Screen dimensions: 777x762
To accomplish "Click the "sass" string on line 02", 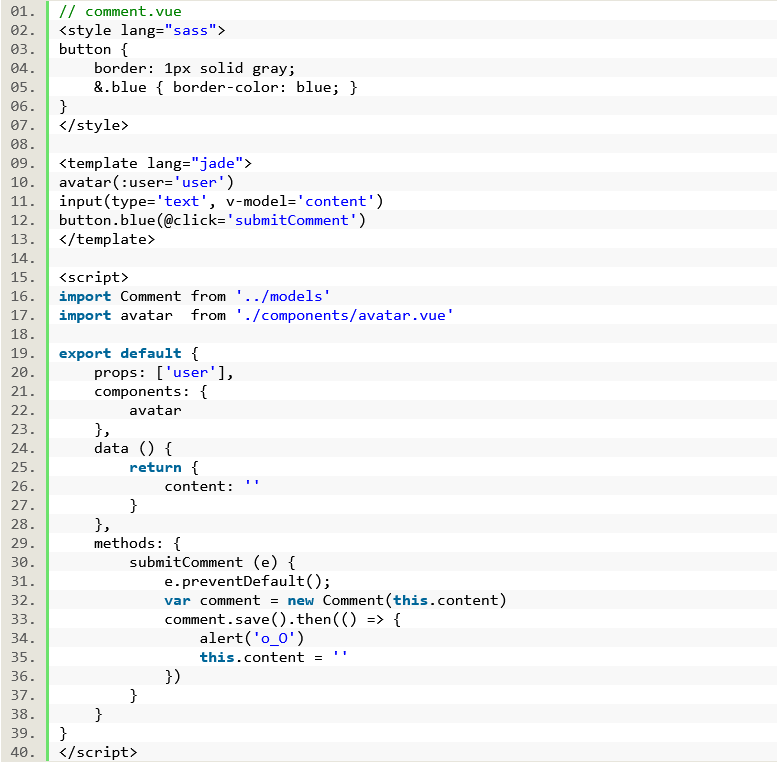I will point(190,30).
